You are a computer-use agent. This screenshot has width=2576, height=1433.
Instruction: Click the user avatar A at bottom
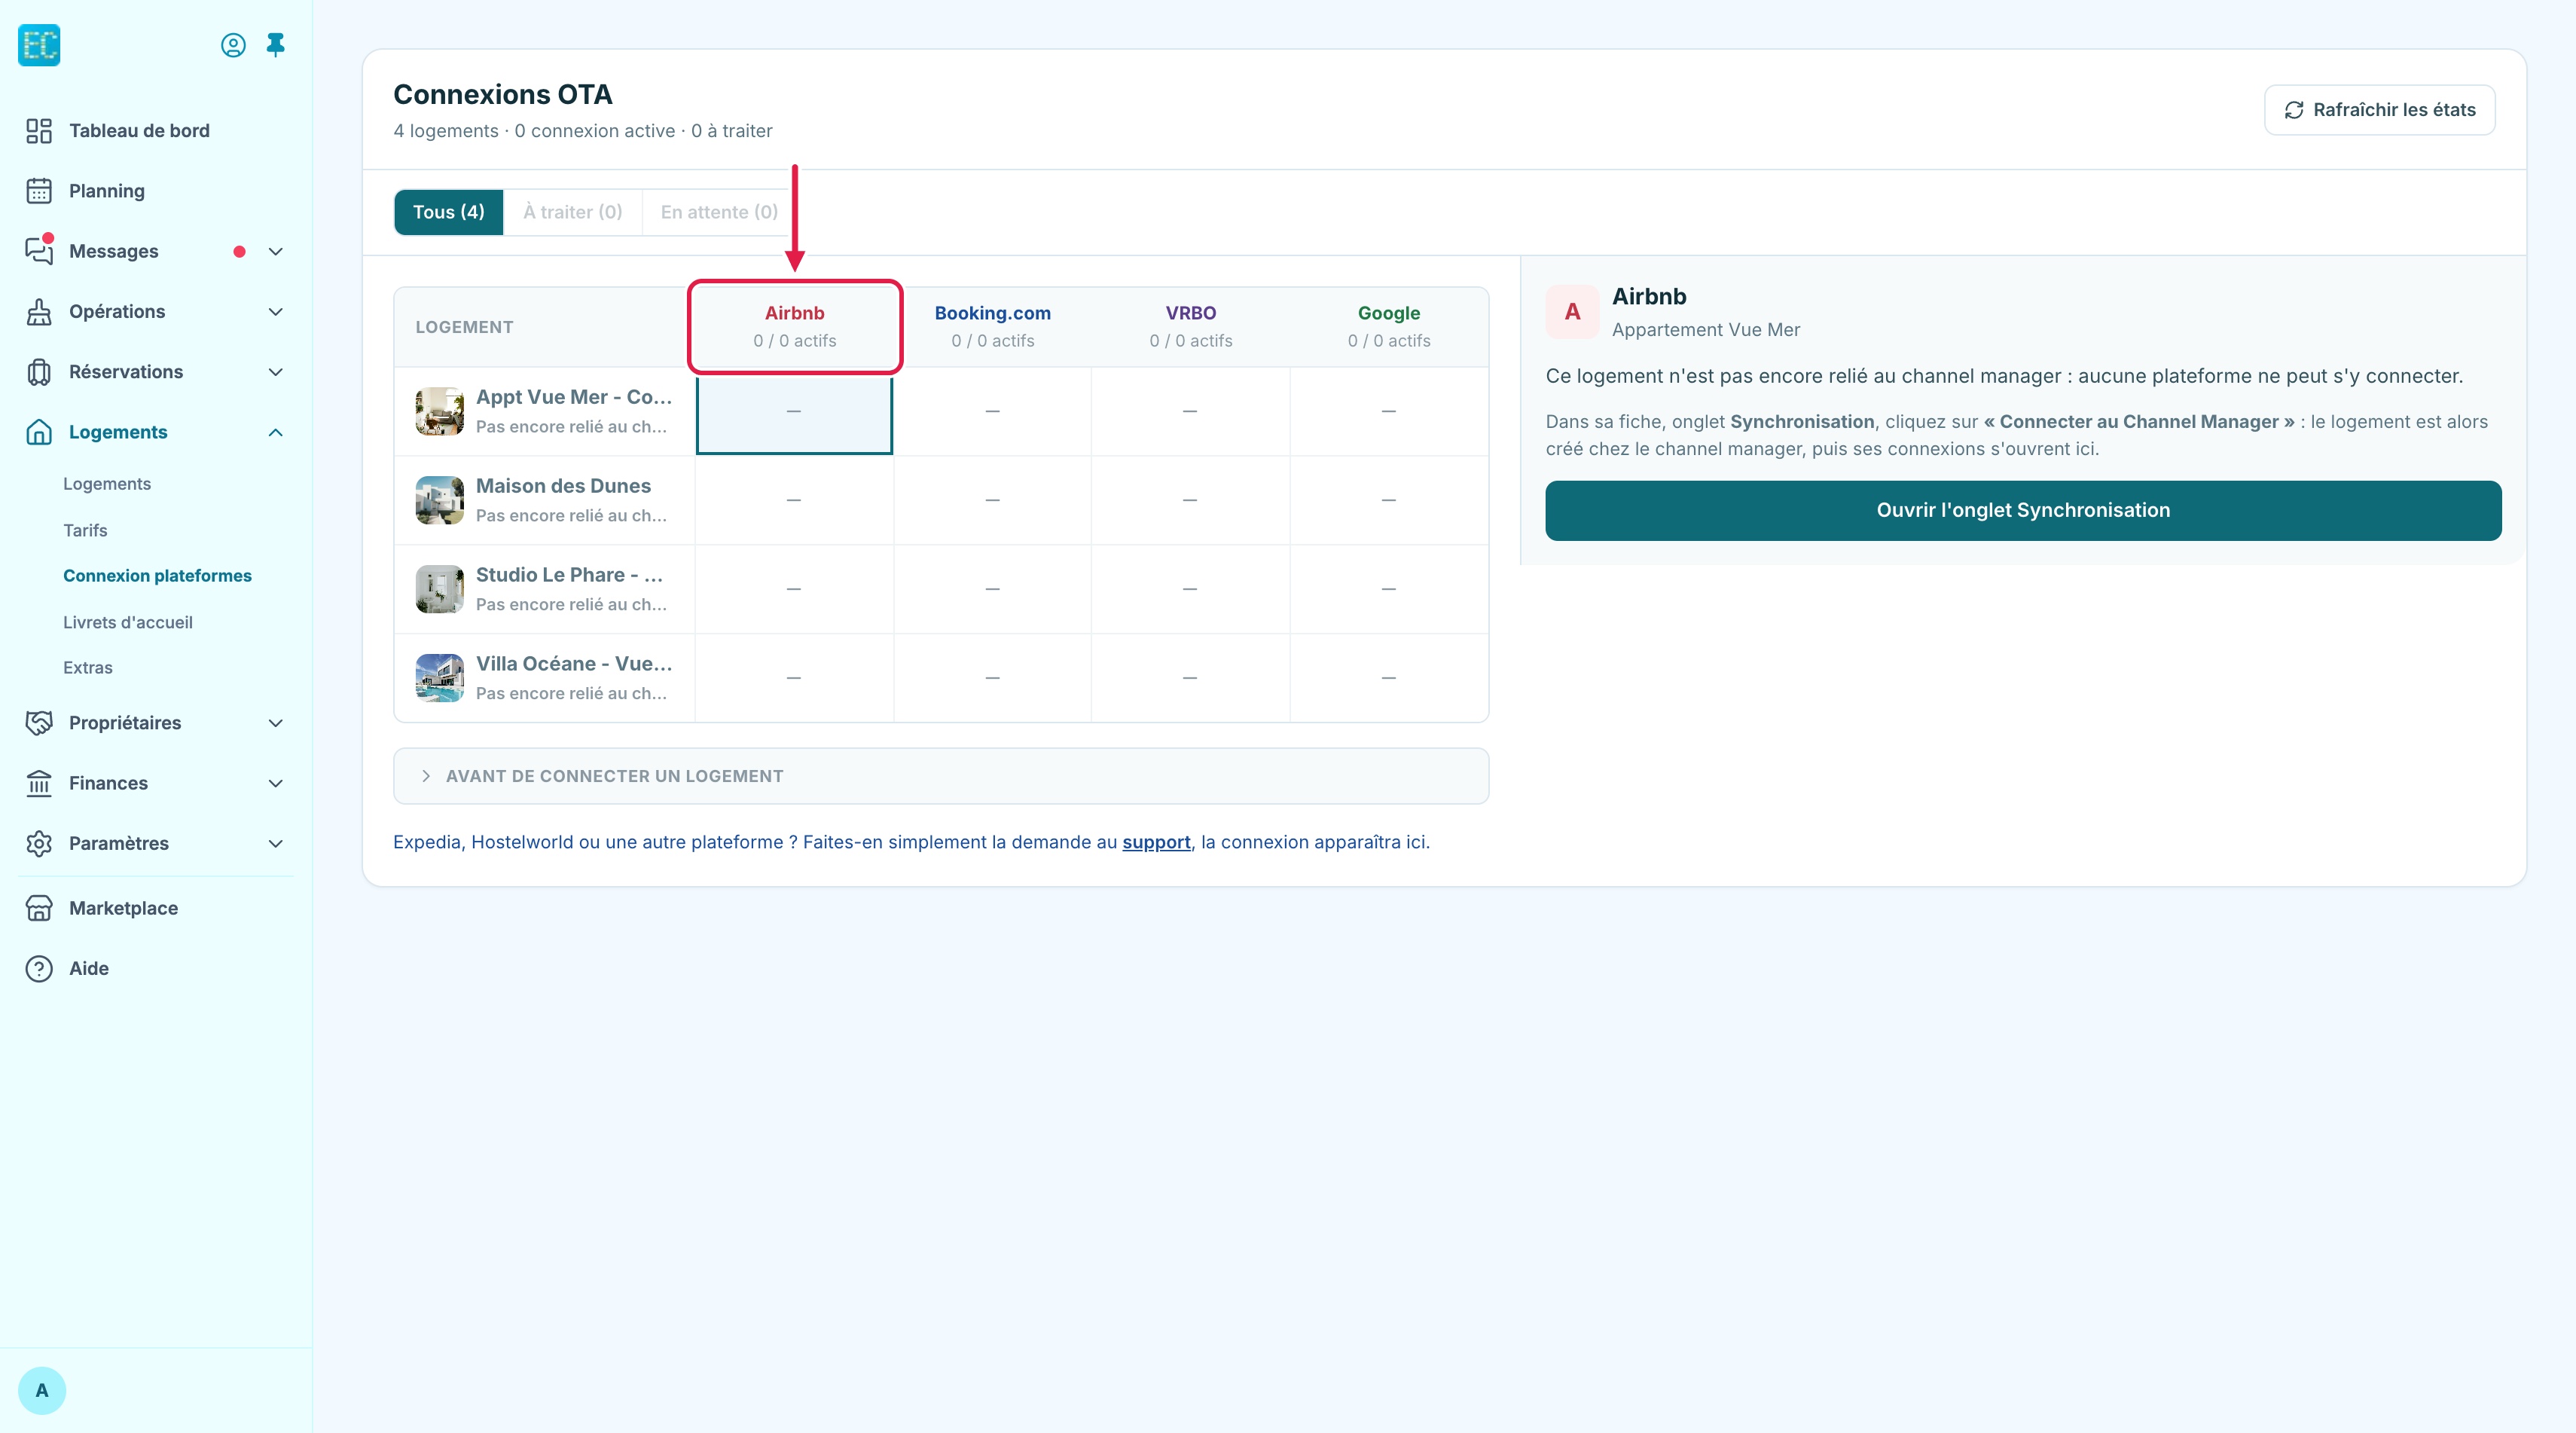pos(42,1390)
